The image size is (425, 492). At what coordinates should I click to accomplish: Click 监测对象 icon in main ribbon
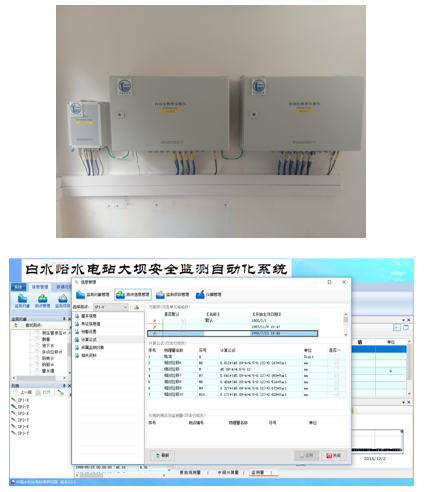coord(22,301)
